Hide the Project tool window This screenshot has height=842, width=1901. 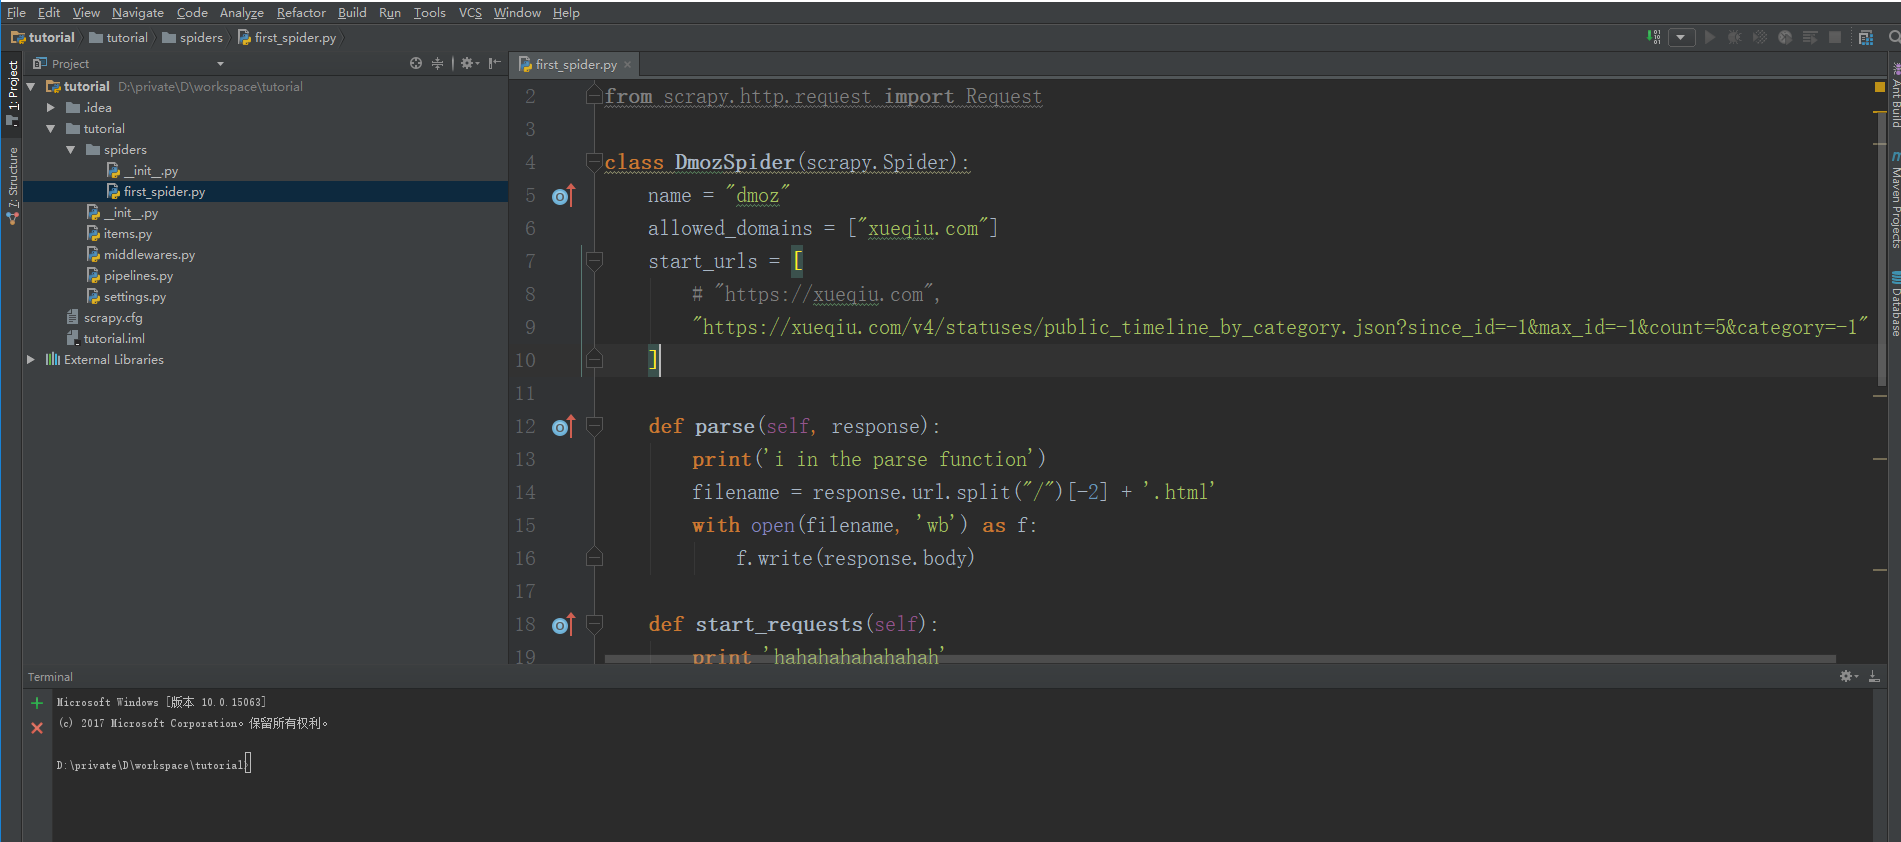pyautogui.click(x=494, y=63)
